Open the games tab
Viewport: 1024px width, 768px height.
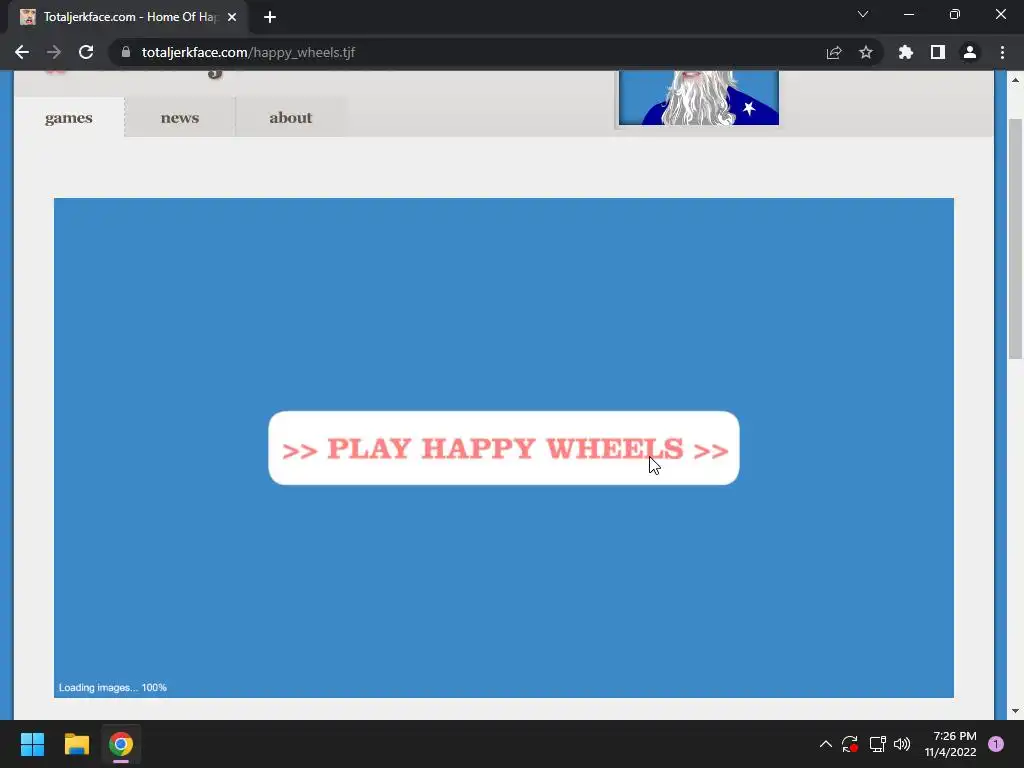pyautogui.click(x=69, y=118)
